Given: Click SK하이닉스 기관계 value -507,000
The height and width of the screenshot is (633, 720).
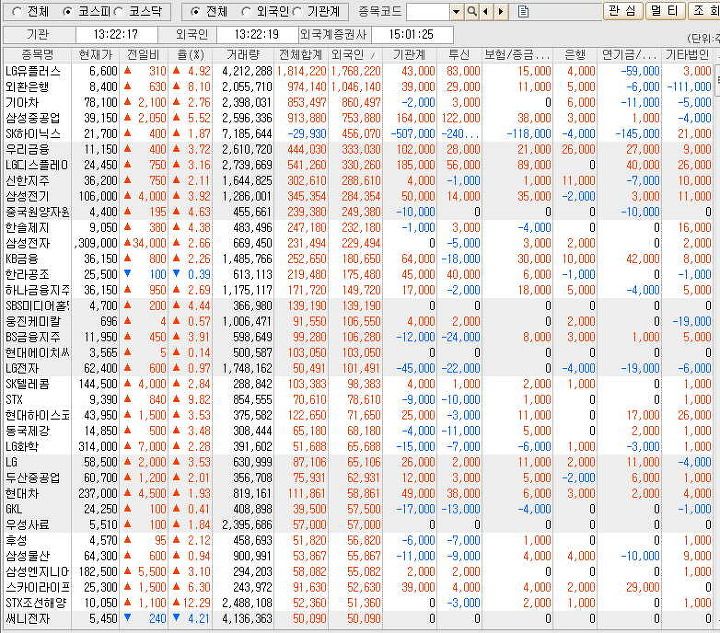Looking at the screenshot, I should [412, 134].
